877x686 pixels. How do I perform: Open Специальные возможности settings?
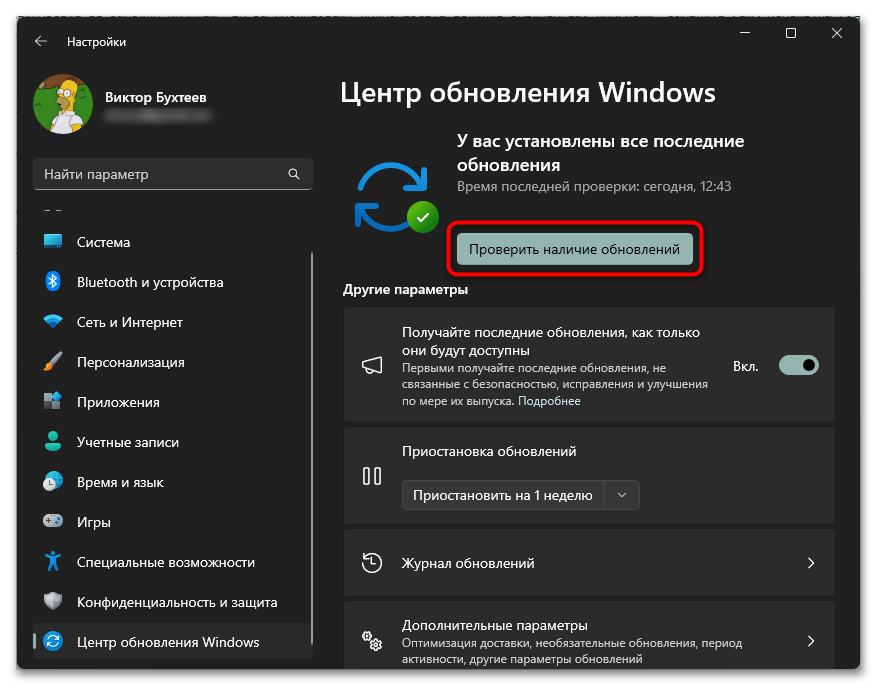click(x=172, y=562)
